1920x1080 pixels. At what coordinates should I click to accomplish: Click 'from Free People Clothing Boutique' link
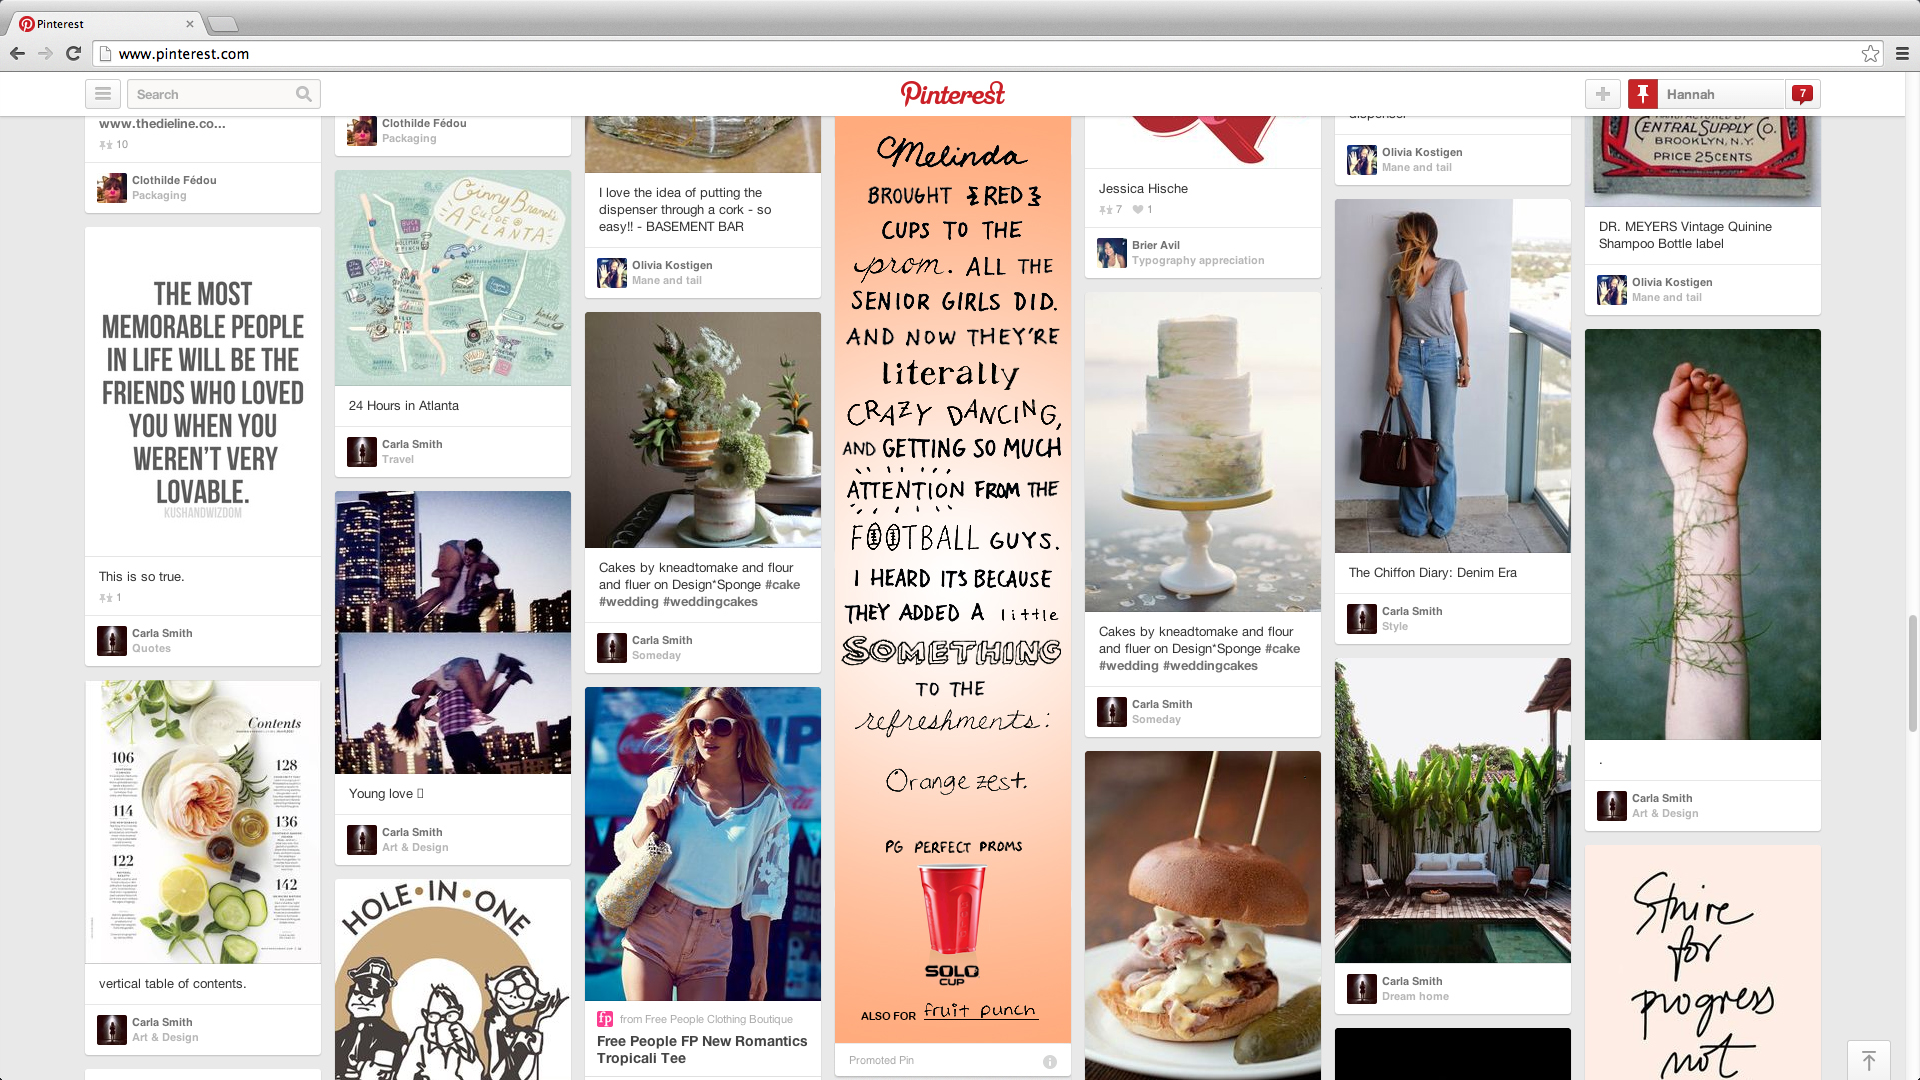(706, 1020)
